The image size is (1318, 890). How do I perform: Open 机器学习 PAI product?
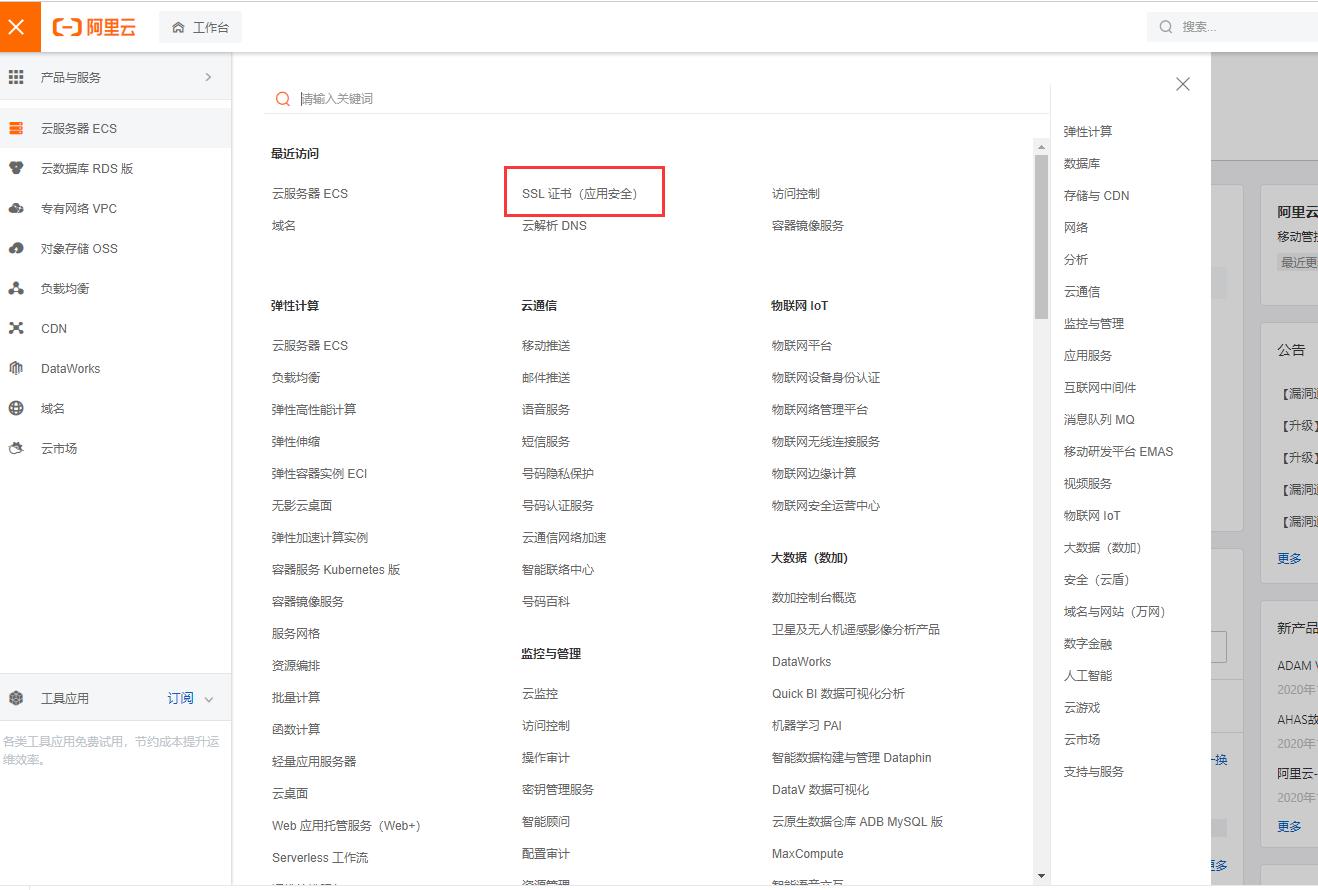pyautogui.click(x=807, y=725)
